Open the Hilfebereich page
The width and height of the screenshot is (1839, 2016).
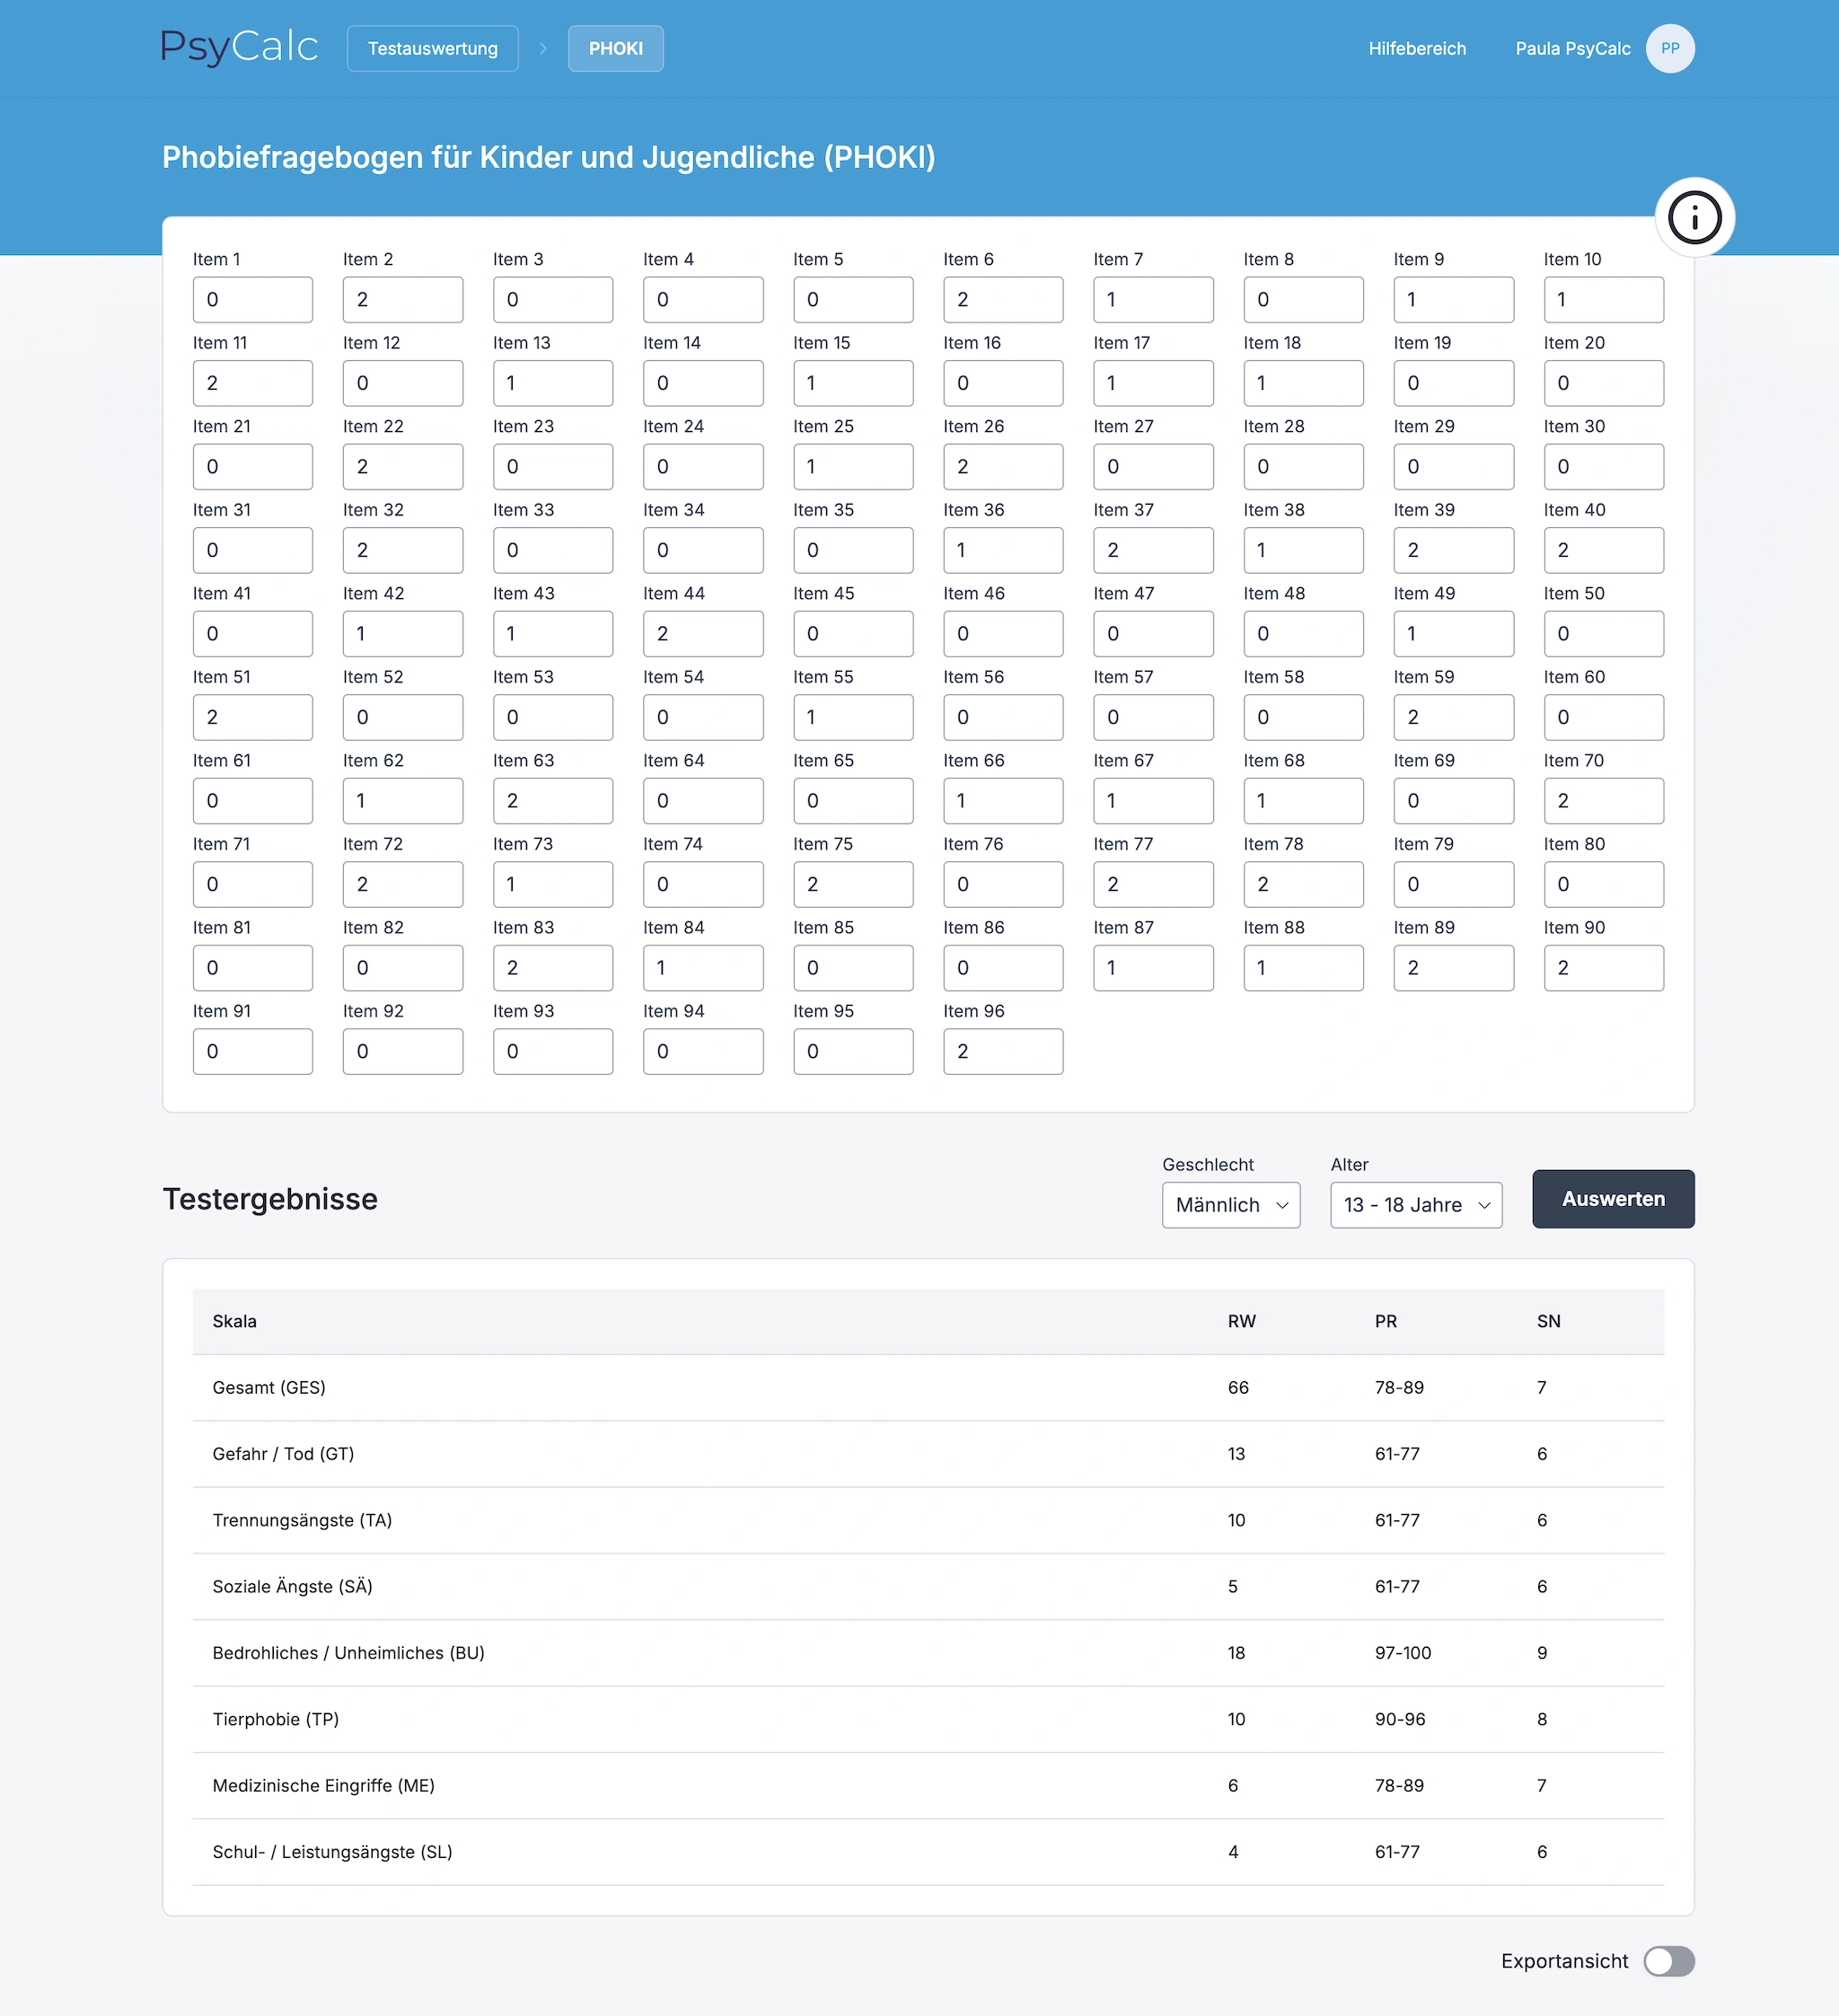pos(1416,48)
